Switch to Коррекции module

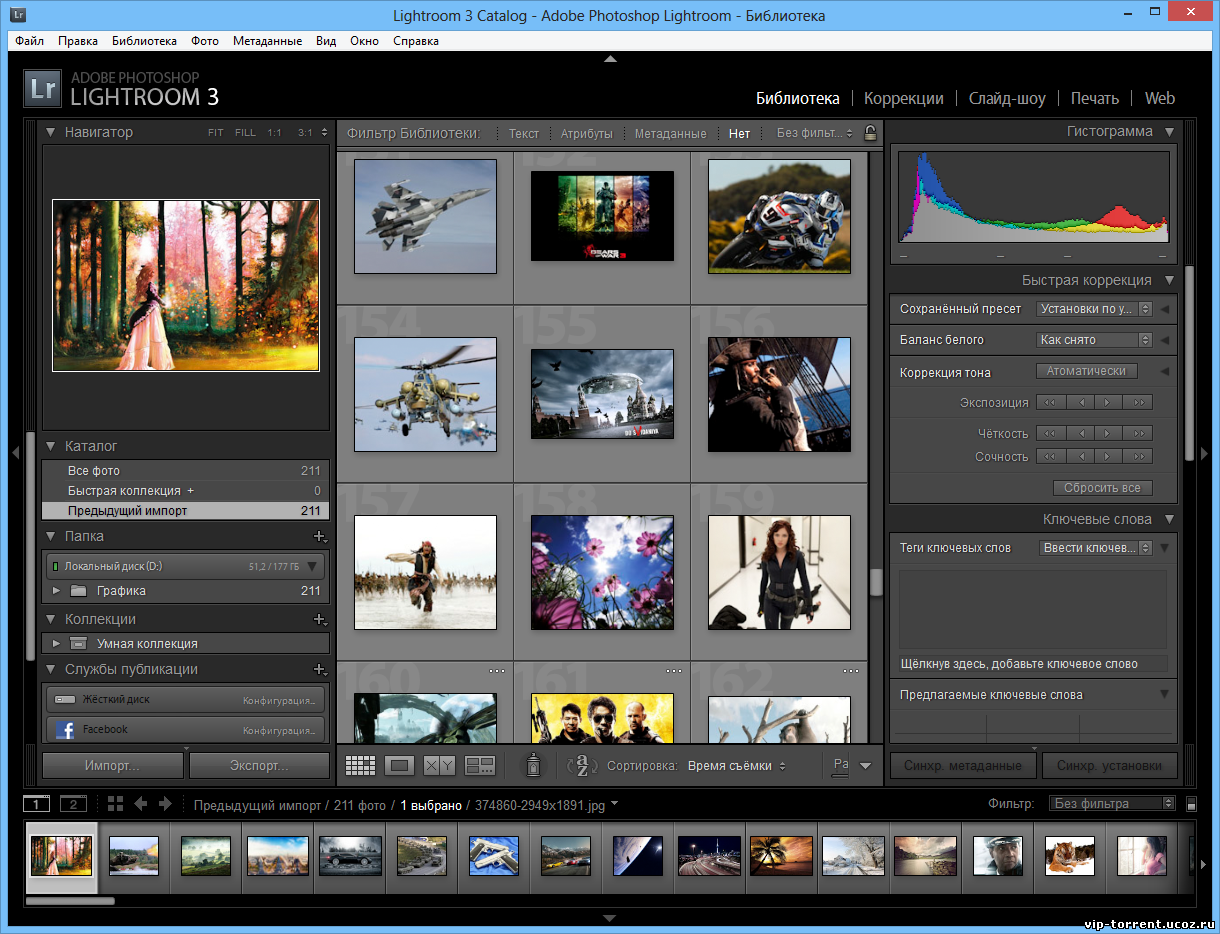tap(904, 98)
